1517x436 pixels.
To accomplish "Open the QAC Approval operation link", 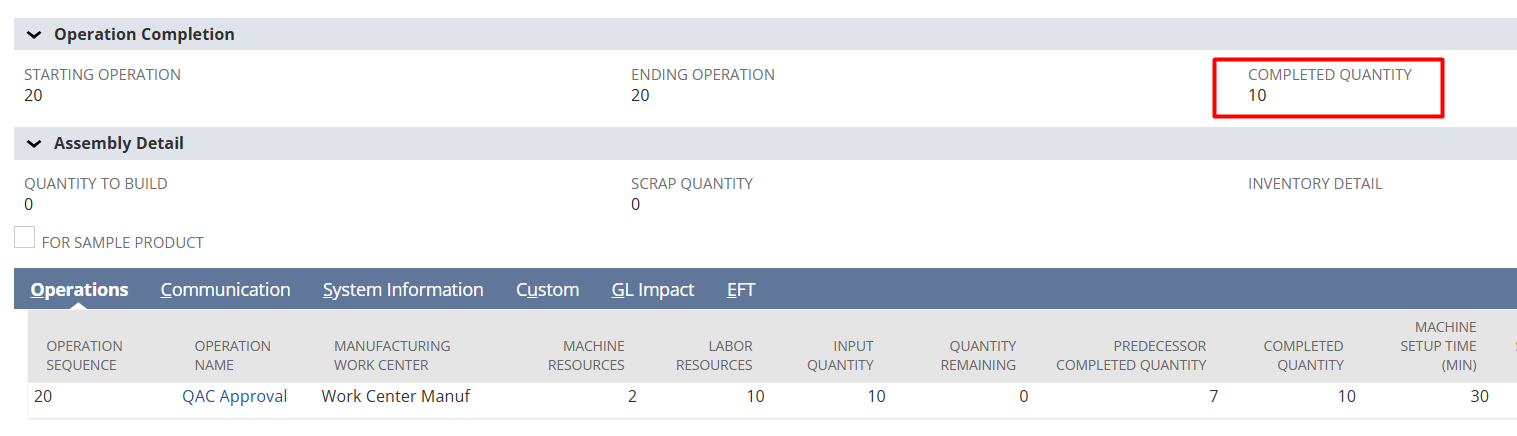I will click(x=234, y=397).
